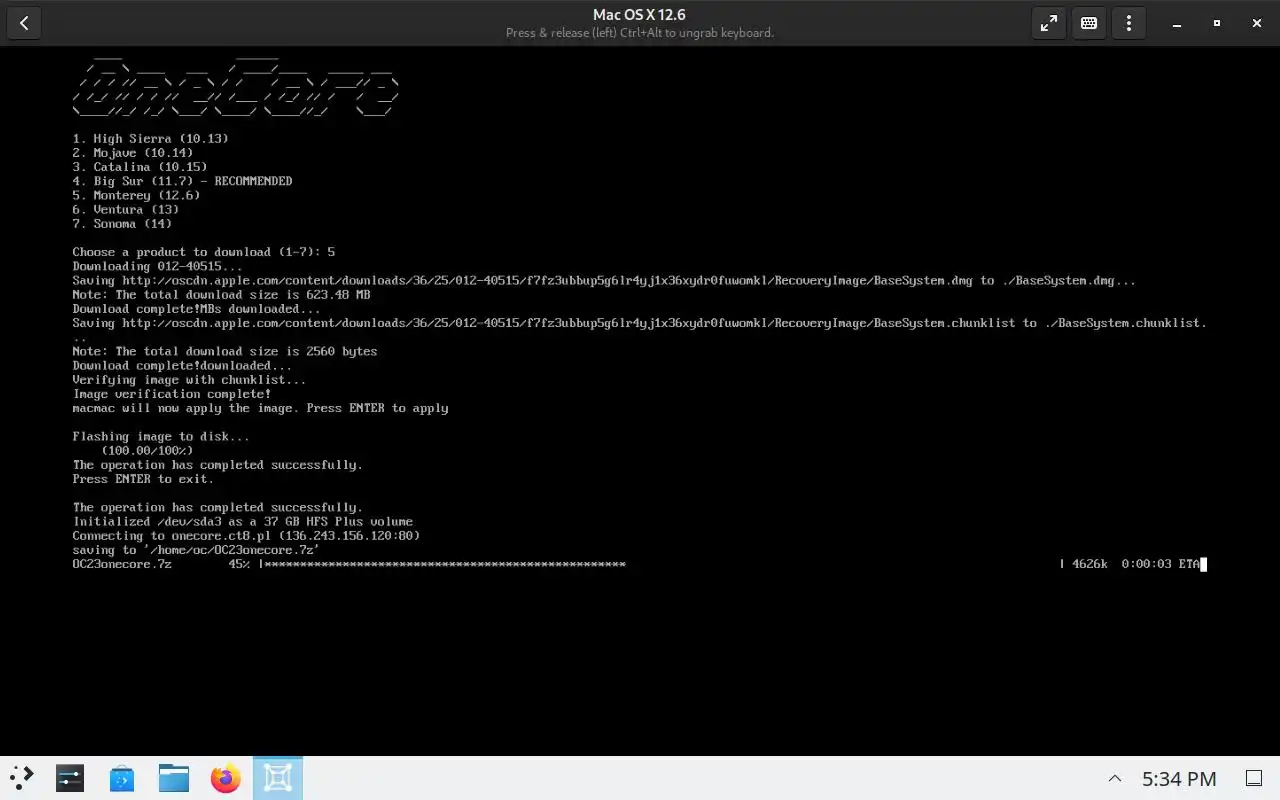The height and width of the screenshot is (800, 1280).
Task: Open the Dolphin file manager
Action: [x=174, y=778]
